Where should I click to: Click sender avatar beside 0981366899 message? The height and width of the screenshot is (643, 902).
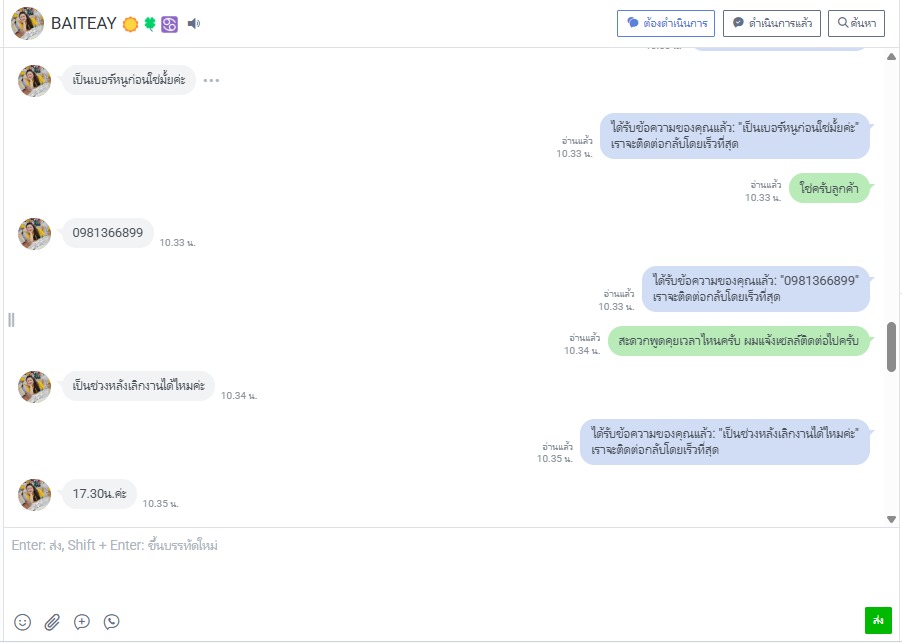(x=35, y=234)
